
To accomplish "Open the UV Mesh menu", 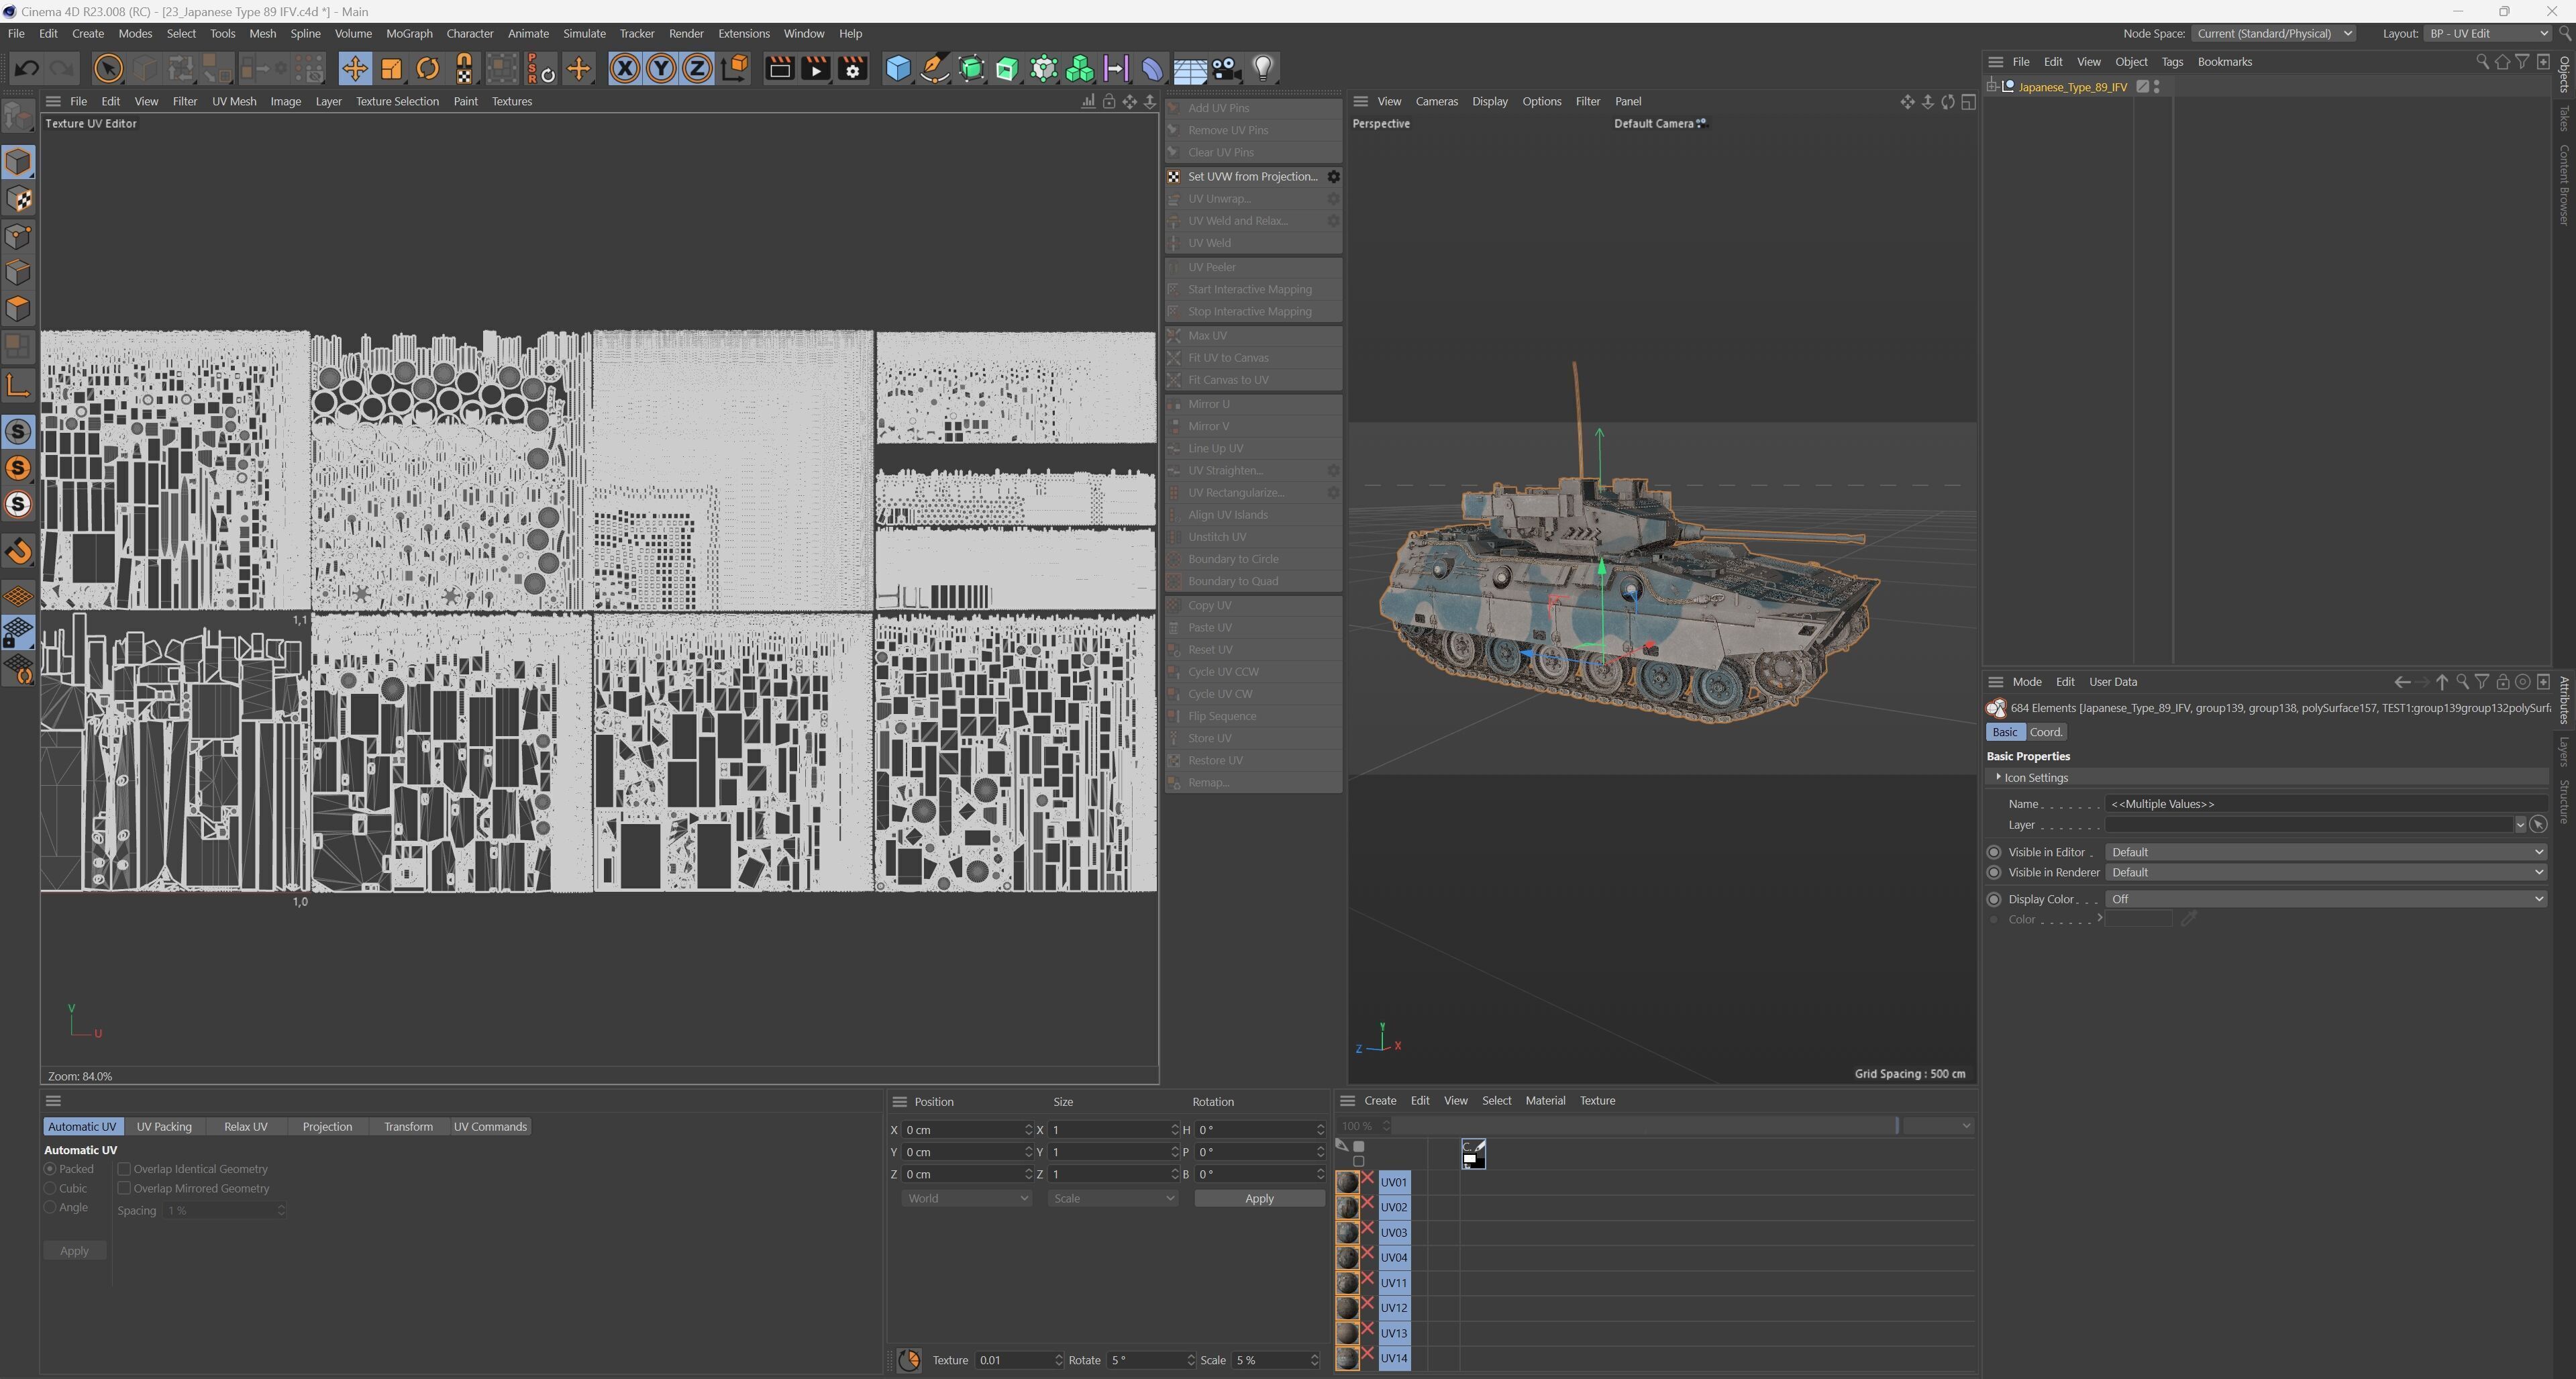I will click(x=234, y=101).
